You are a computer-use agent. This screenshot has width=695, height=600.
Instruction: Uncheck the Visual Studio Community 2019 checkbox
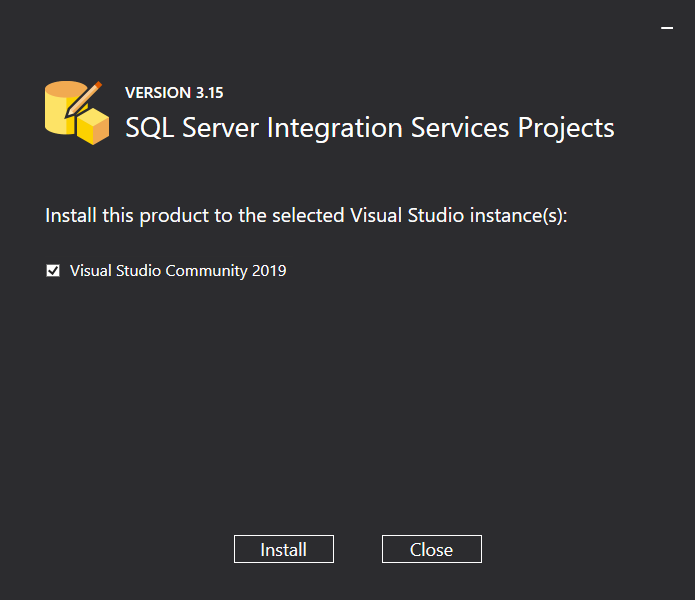click(53, 271)
